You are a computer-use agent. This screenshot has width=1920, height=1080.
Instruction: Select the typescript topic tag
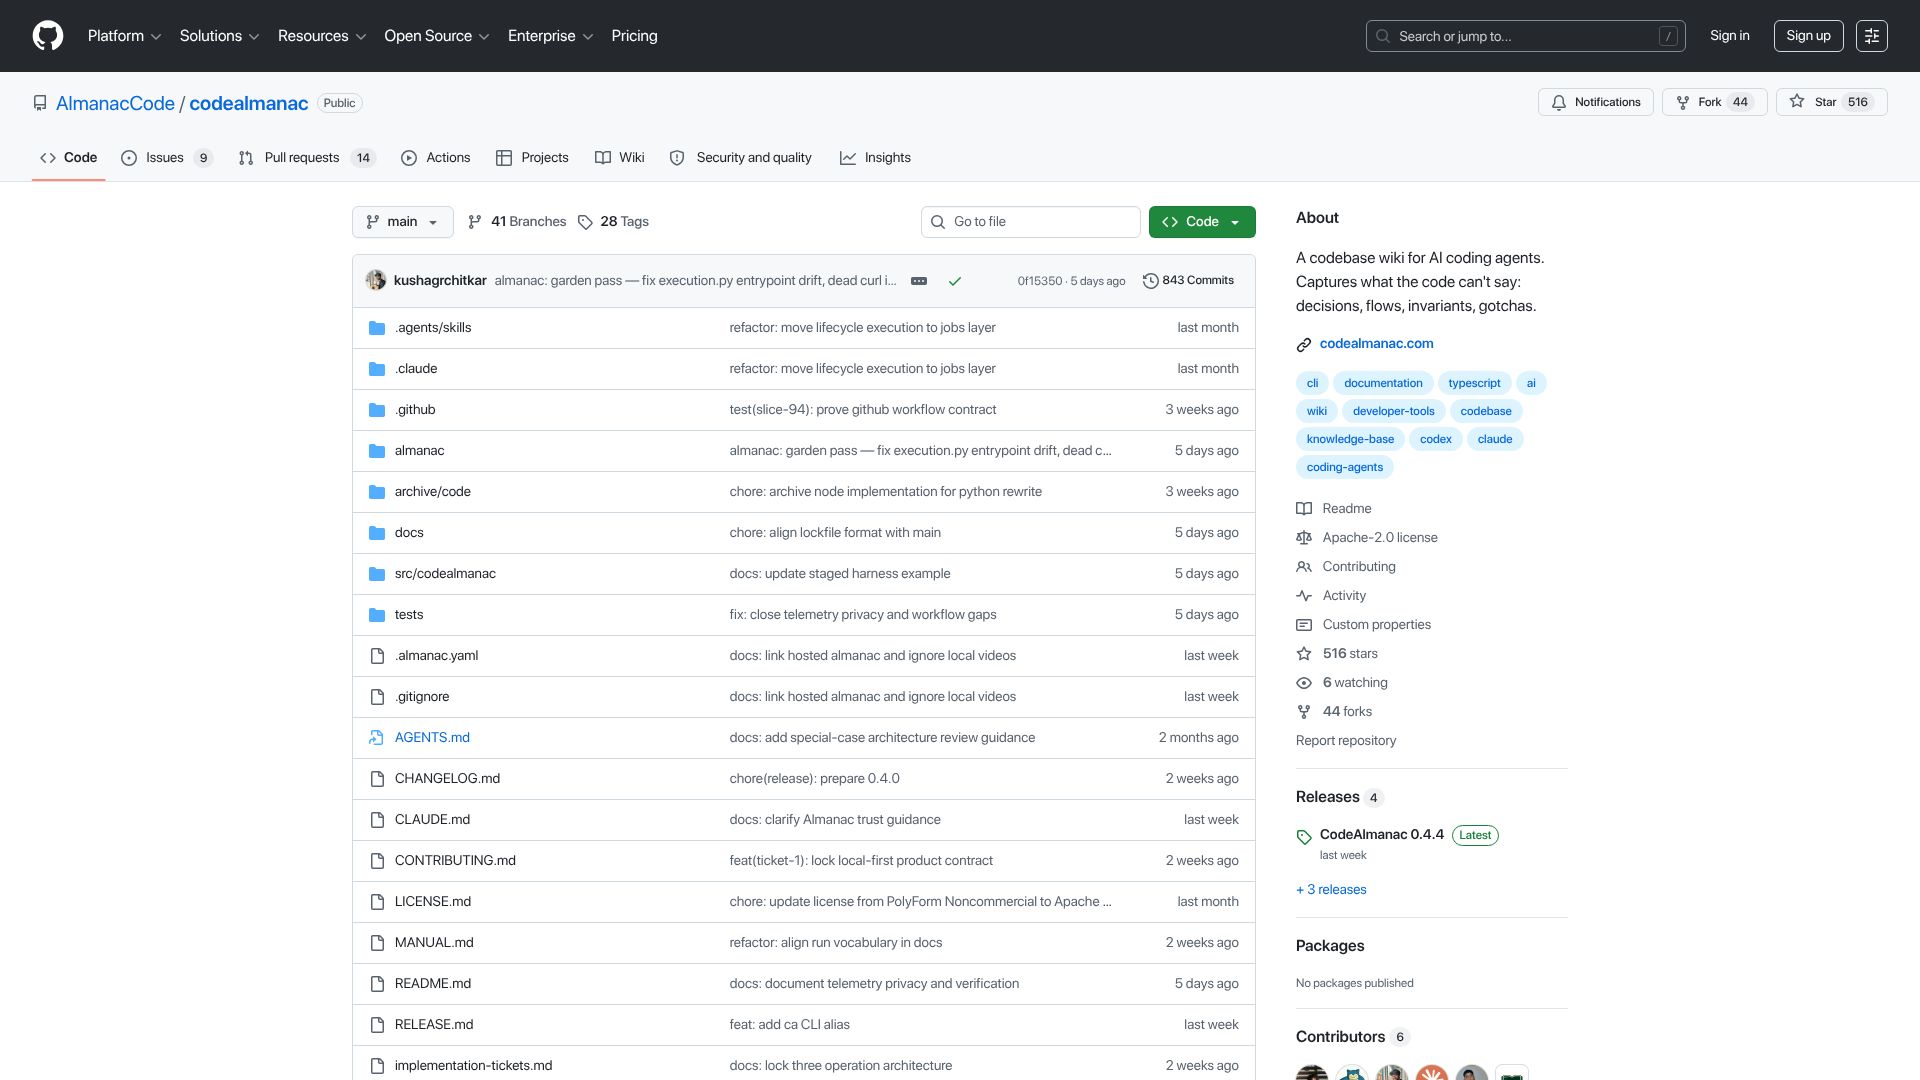click(1474, 384)
